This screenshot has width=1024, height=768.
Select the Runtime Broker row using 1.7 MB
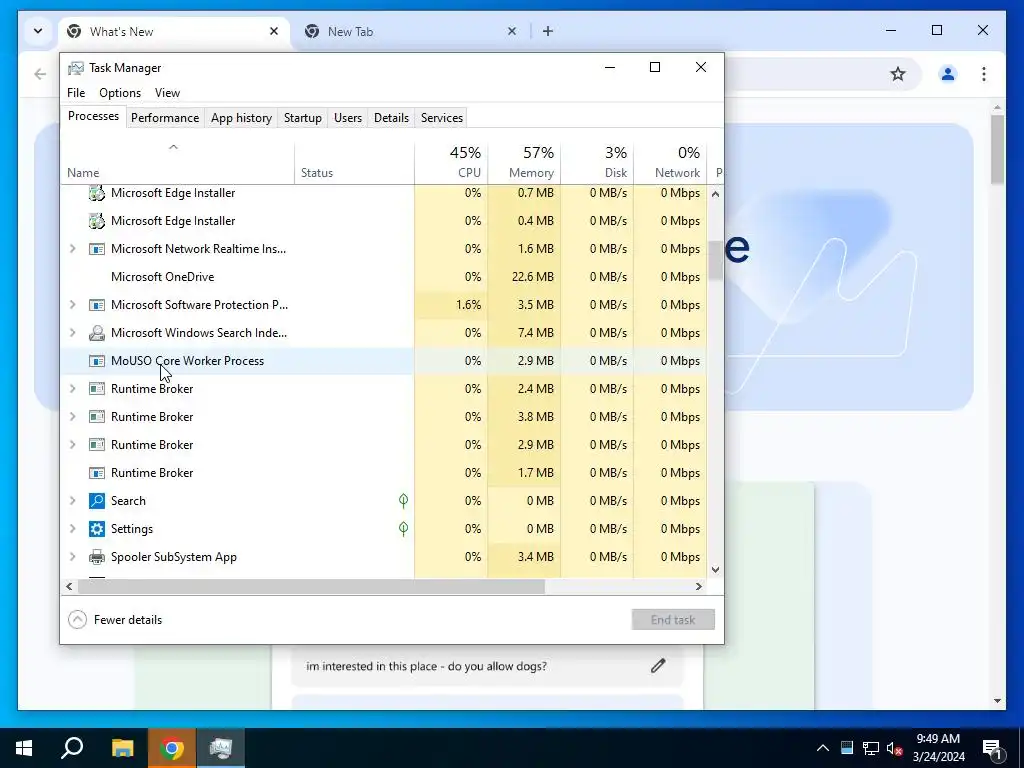coord(383,473)
